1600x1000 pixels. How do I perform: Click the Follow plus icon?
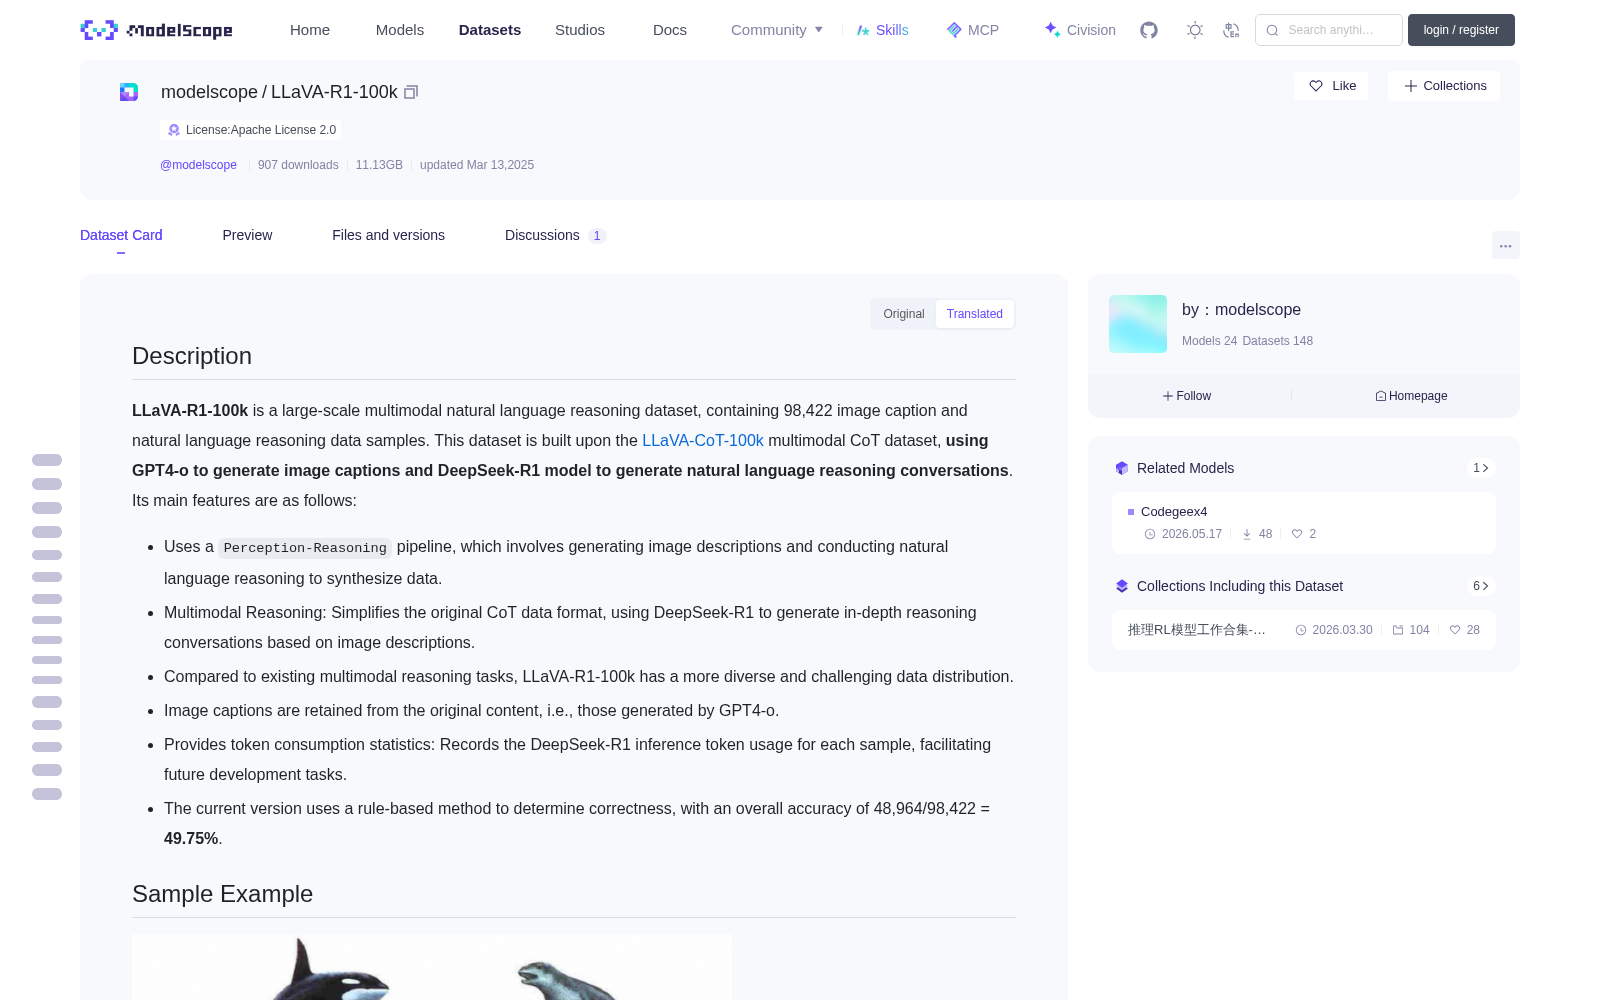[x=1168, y=396]
